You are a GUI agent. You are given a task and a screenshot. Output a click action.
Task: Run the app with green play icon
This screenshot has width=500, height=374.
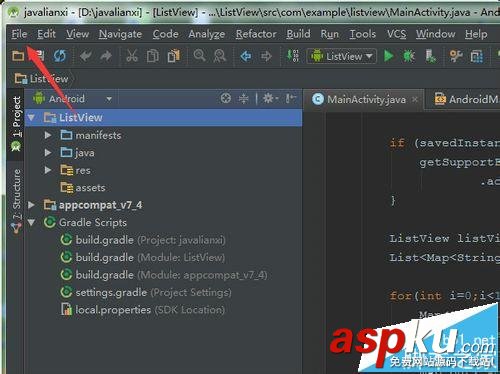[x=388, y=56]
